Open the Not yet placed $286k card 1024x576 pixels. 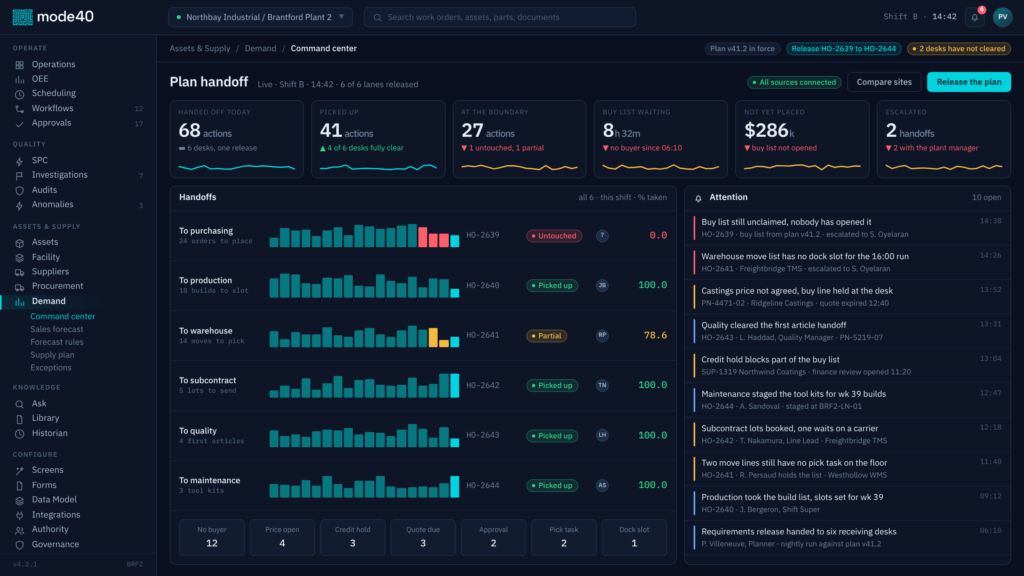click(x=802, y=139)
